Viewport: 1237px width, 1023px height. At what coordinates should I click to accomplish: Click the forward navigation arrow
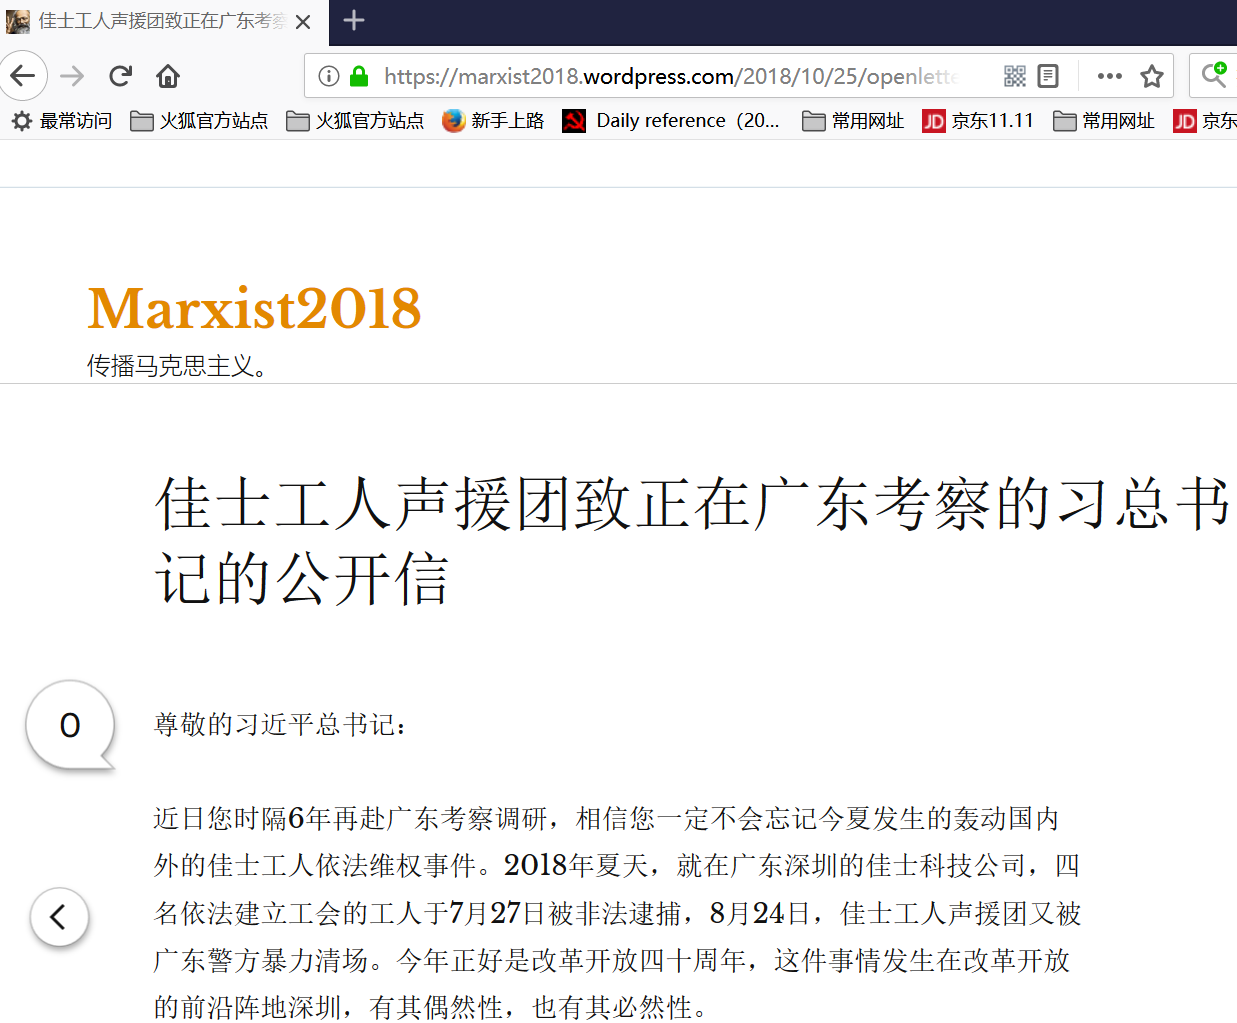(x=72, y=76)
